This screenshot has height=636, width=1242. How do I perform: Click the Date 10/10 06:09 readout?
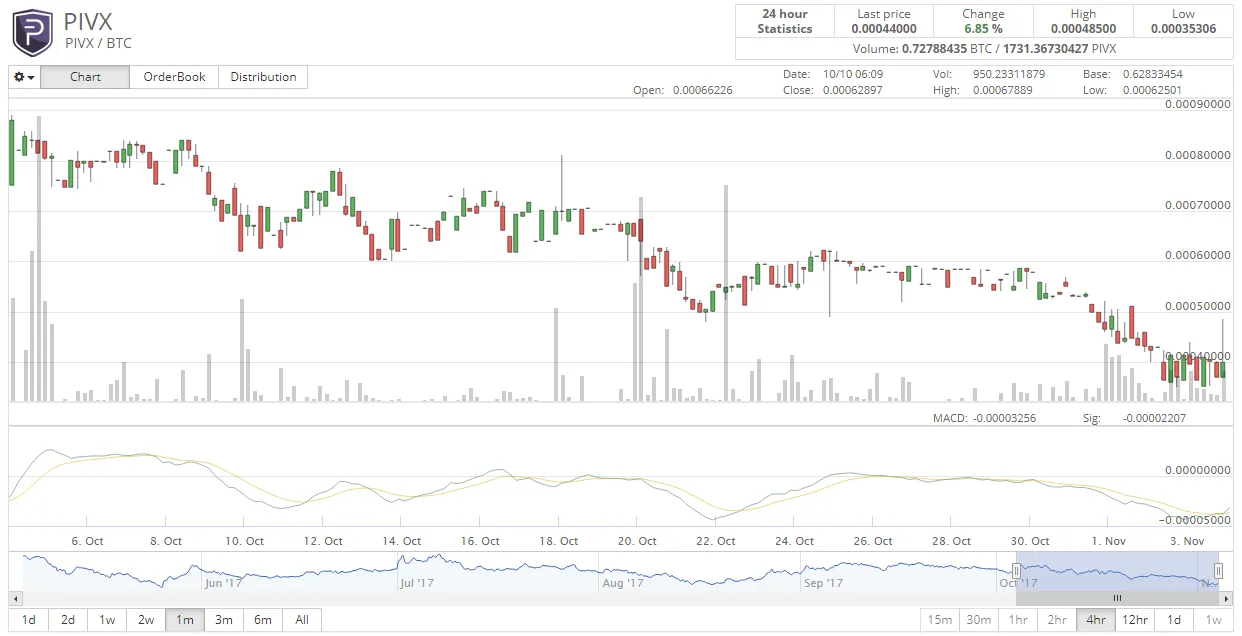(x=833, y=74)
